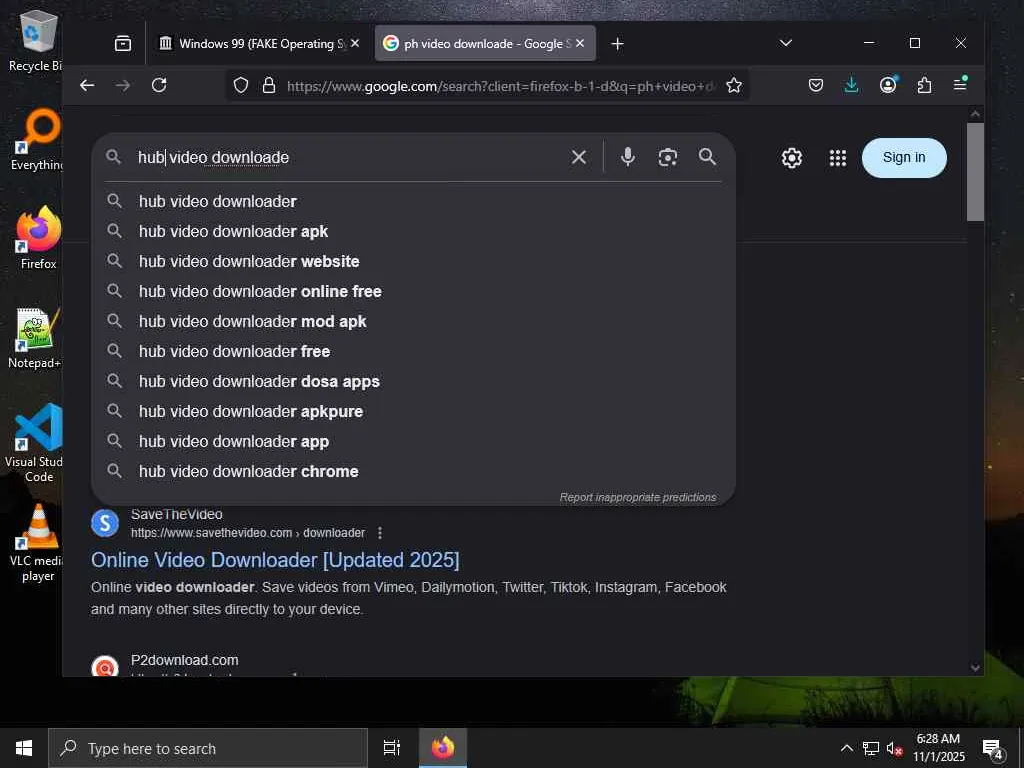This screenshot has width=1024, height=768.
Task: Open notification center icon
Action: click(x=993, y=749)
